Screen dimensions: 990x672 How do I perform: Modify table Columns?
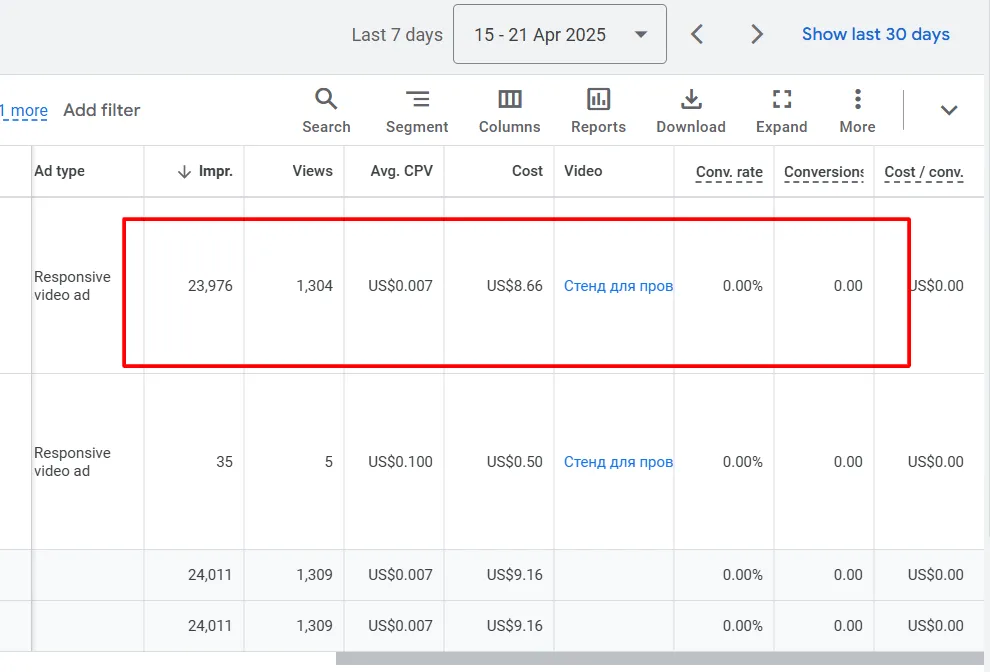(510, 111)
